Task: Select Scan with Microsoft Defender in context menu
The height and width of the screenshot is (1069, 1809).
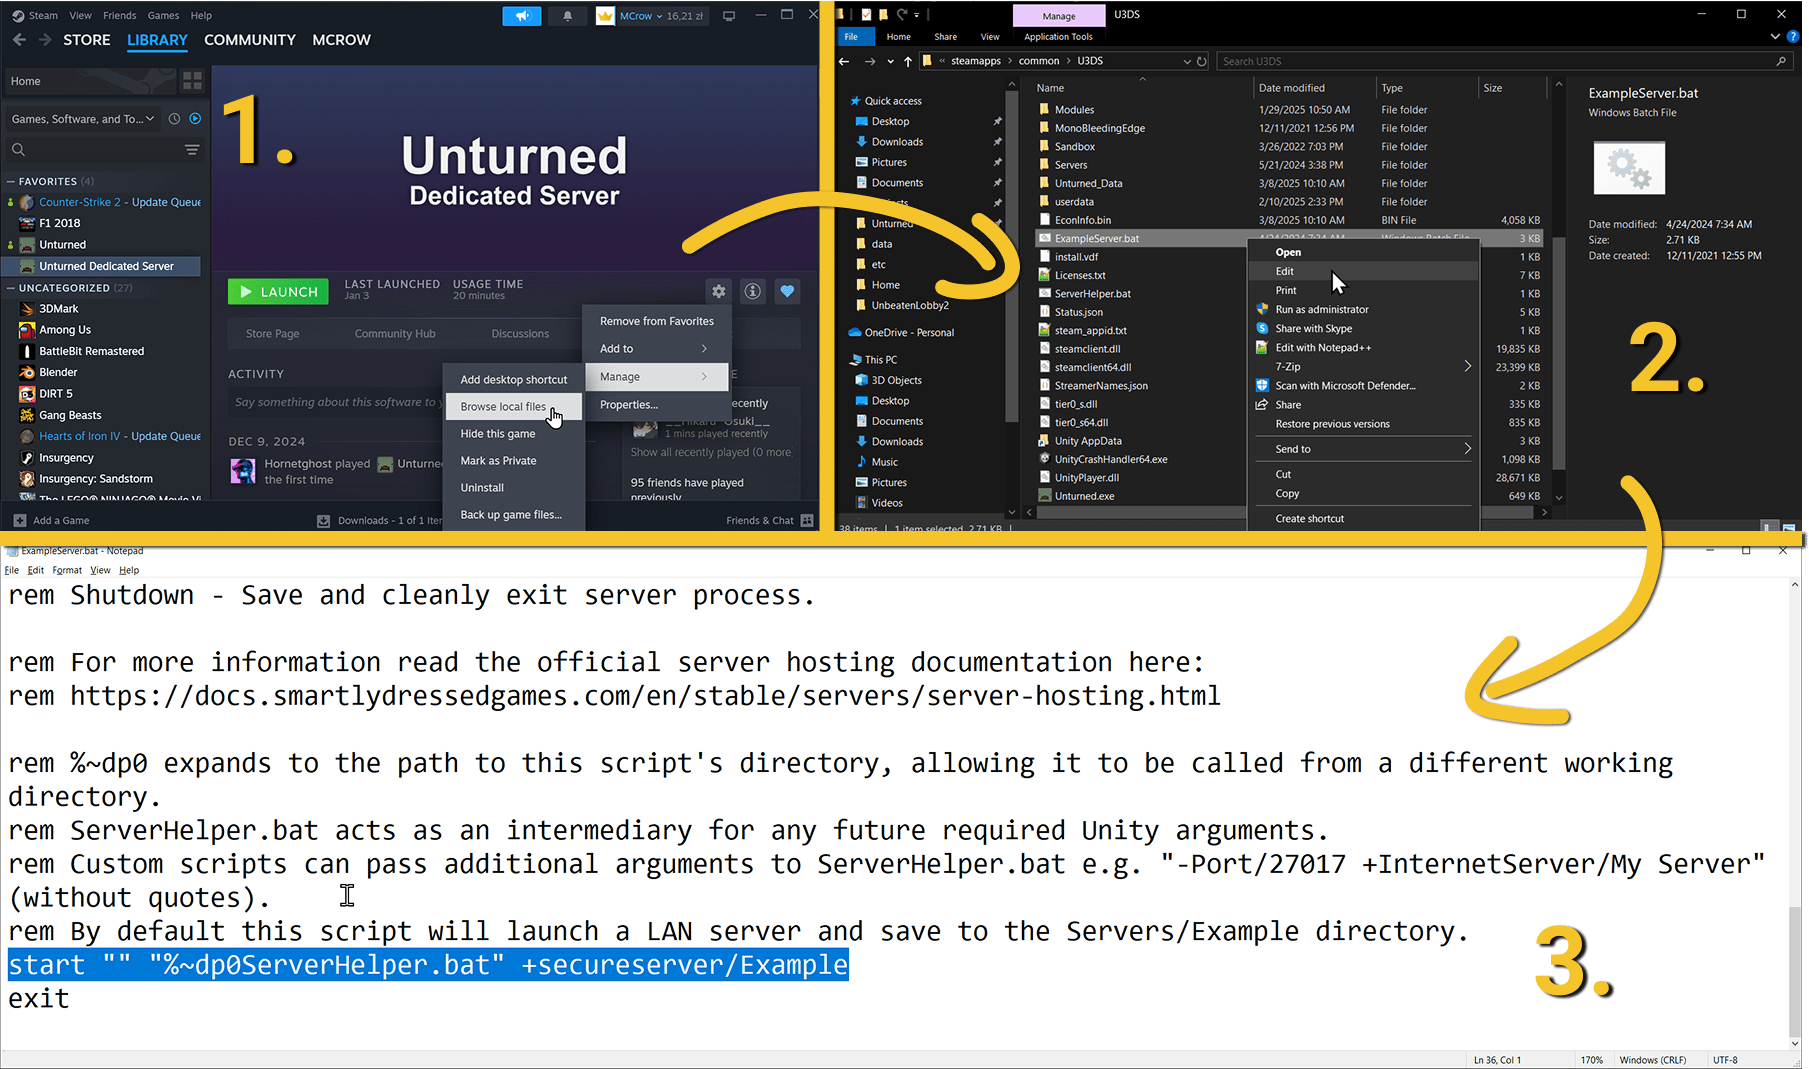Action: [x=1345, y=385]
